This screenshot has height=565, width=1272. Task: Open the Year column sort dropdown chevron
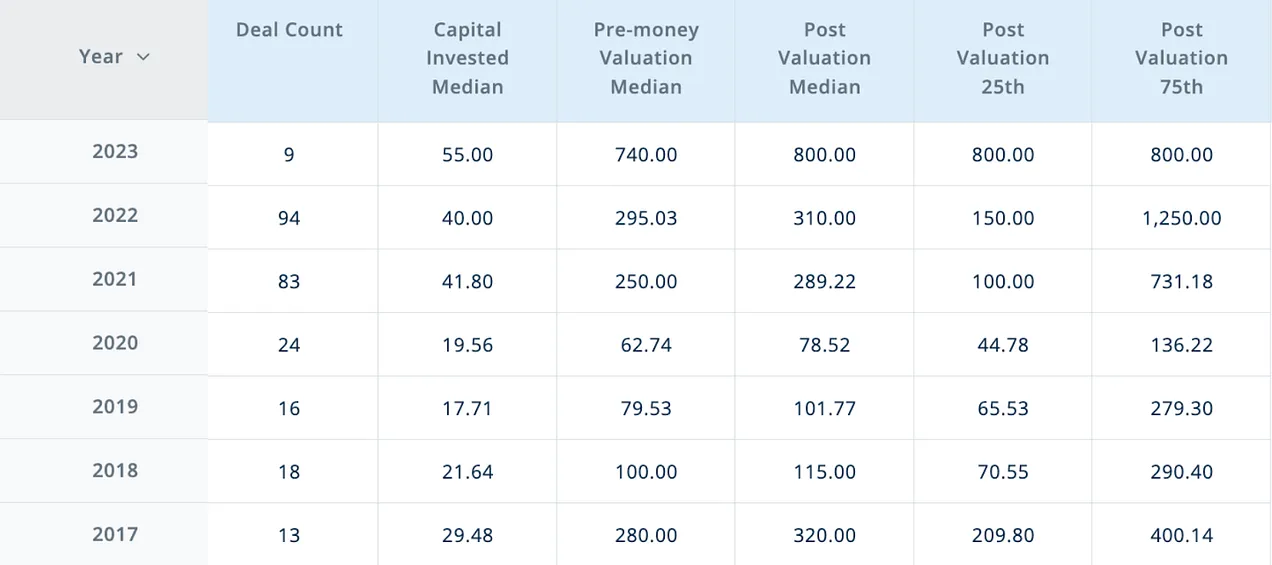pyautogui.click(x=143, y=57)
